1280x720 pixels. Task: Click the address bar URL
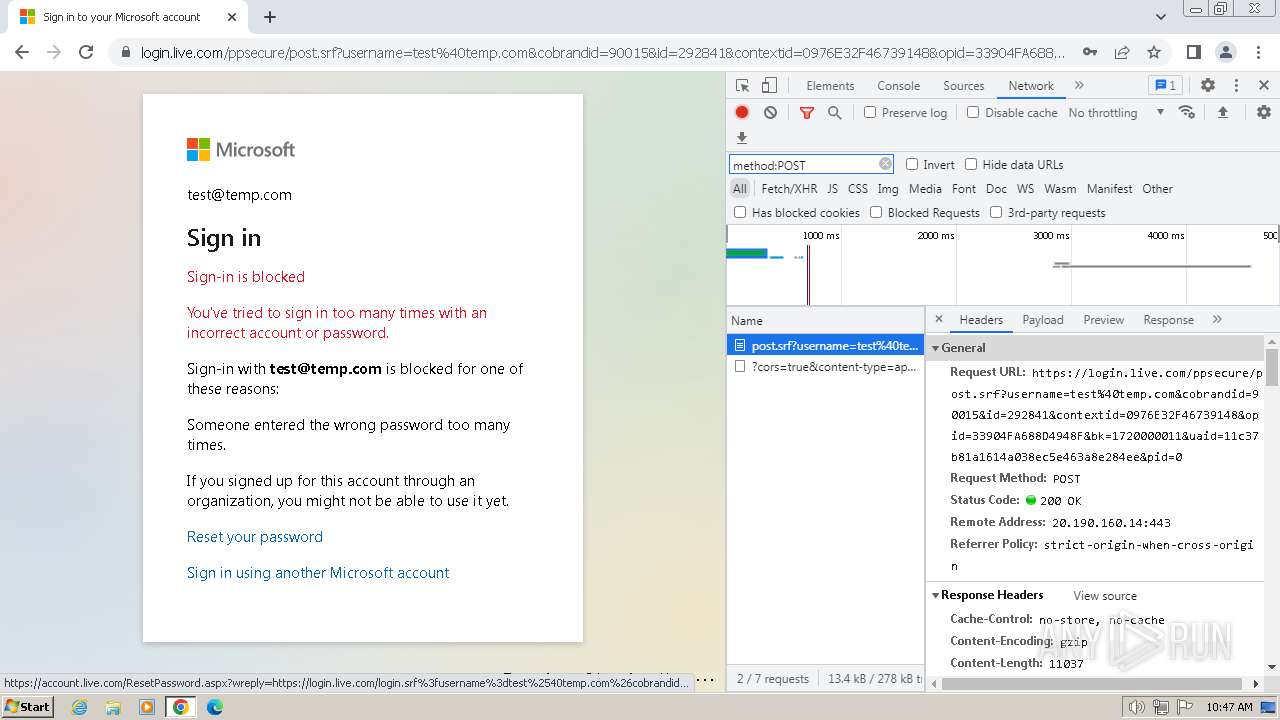tap(603, 52)
